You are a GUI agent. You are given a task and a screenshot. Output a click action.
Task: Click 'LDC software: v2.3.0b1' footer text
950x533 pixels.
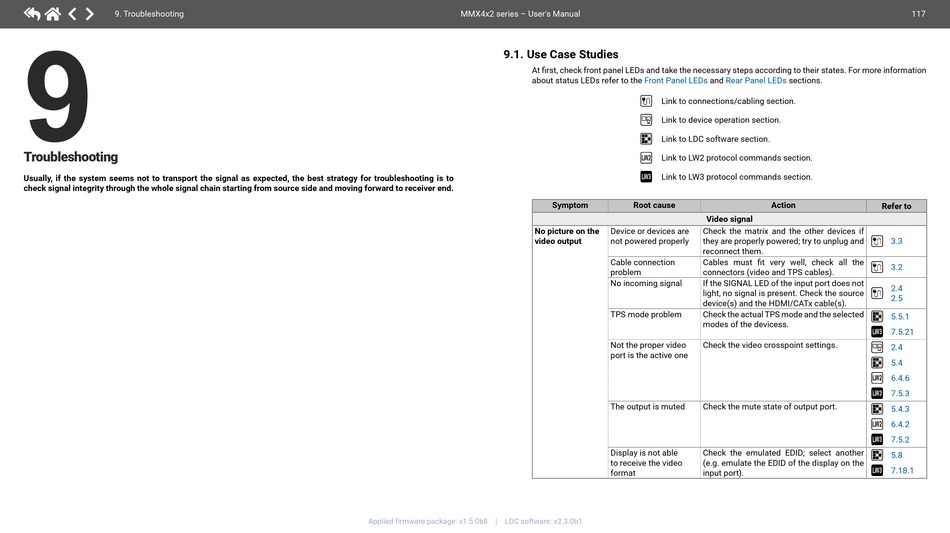coord(543,521)
